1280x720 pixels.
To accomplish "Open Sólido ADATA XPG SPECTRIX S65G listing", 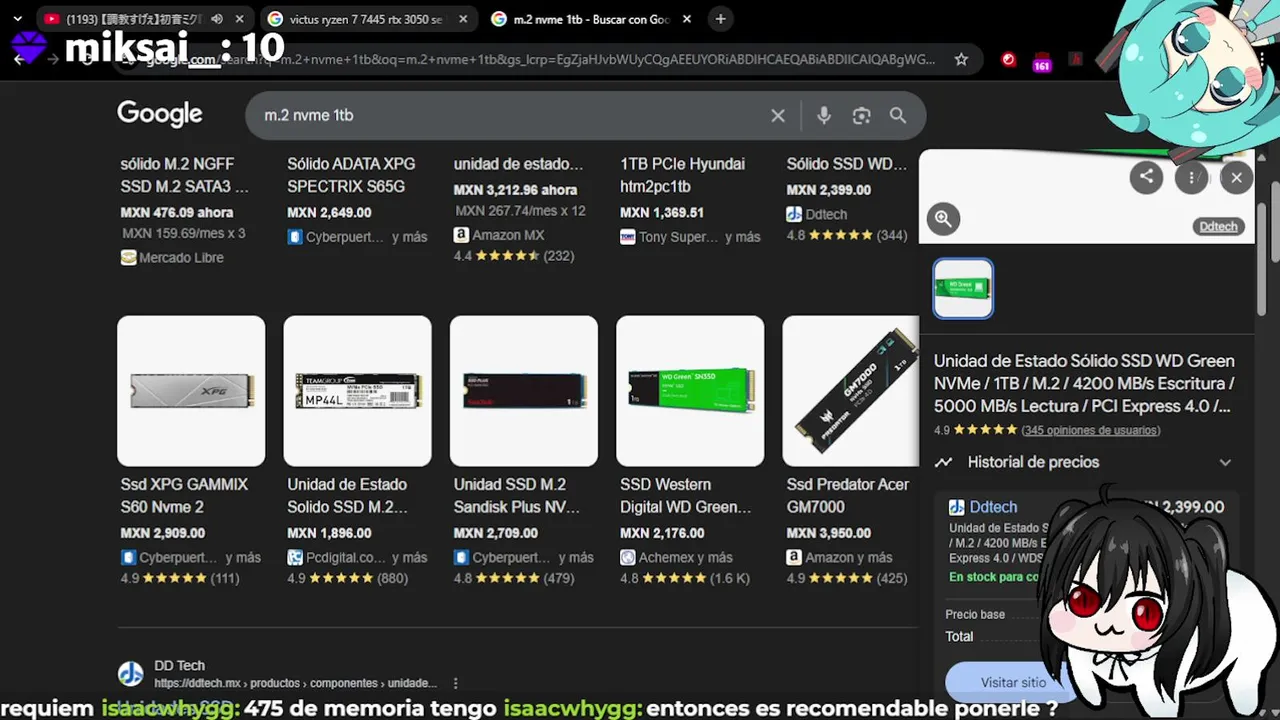I will [x=351, y=175].
